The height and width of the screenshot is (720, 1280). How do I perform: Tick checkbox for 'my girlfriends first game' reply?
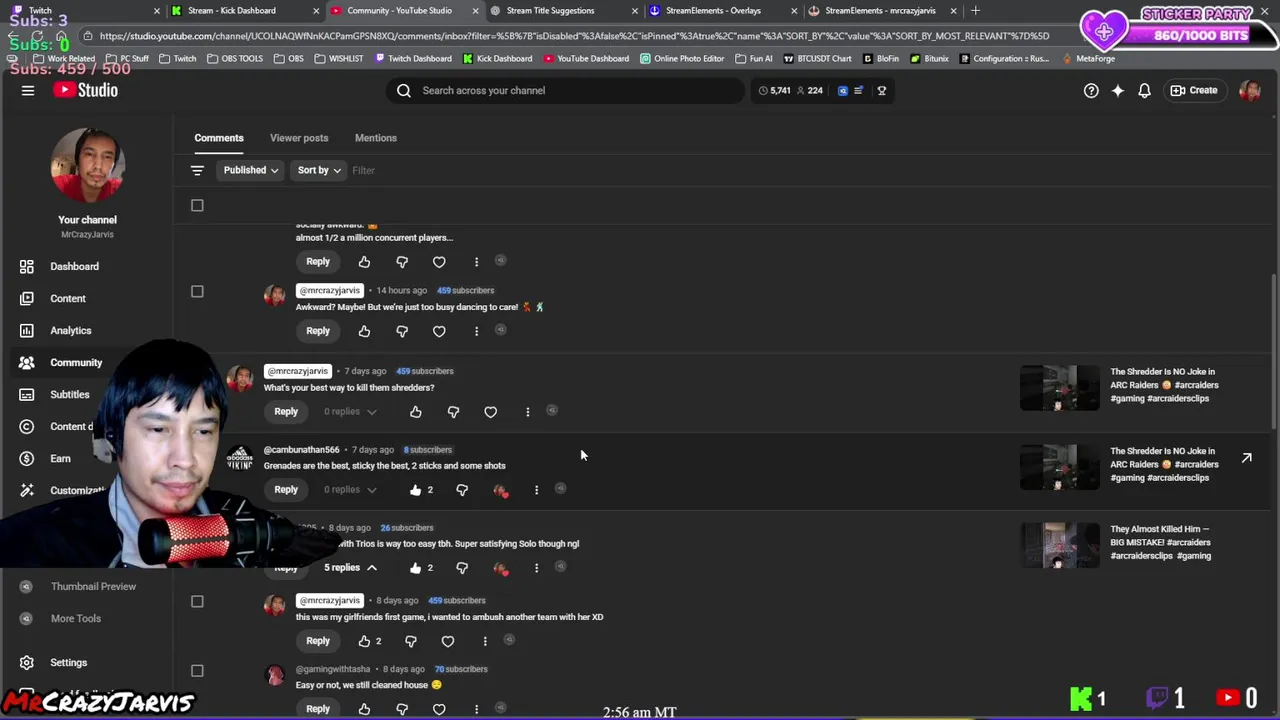click(197, 601)
